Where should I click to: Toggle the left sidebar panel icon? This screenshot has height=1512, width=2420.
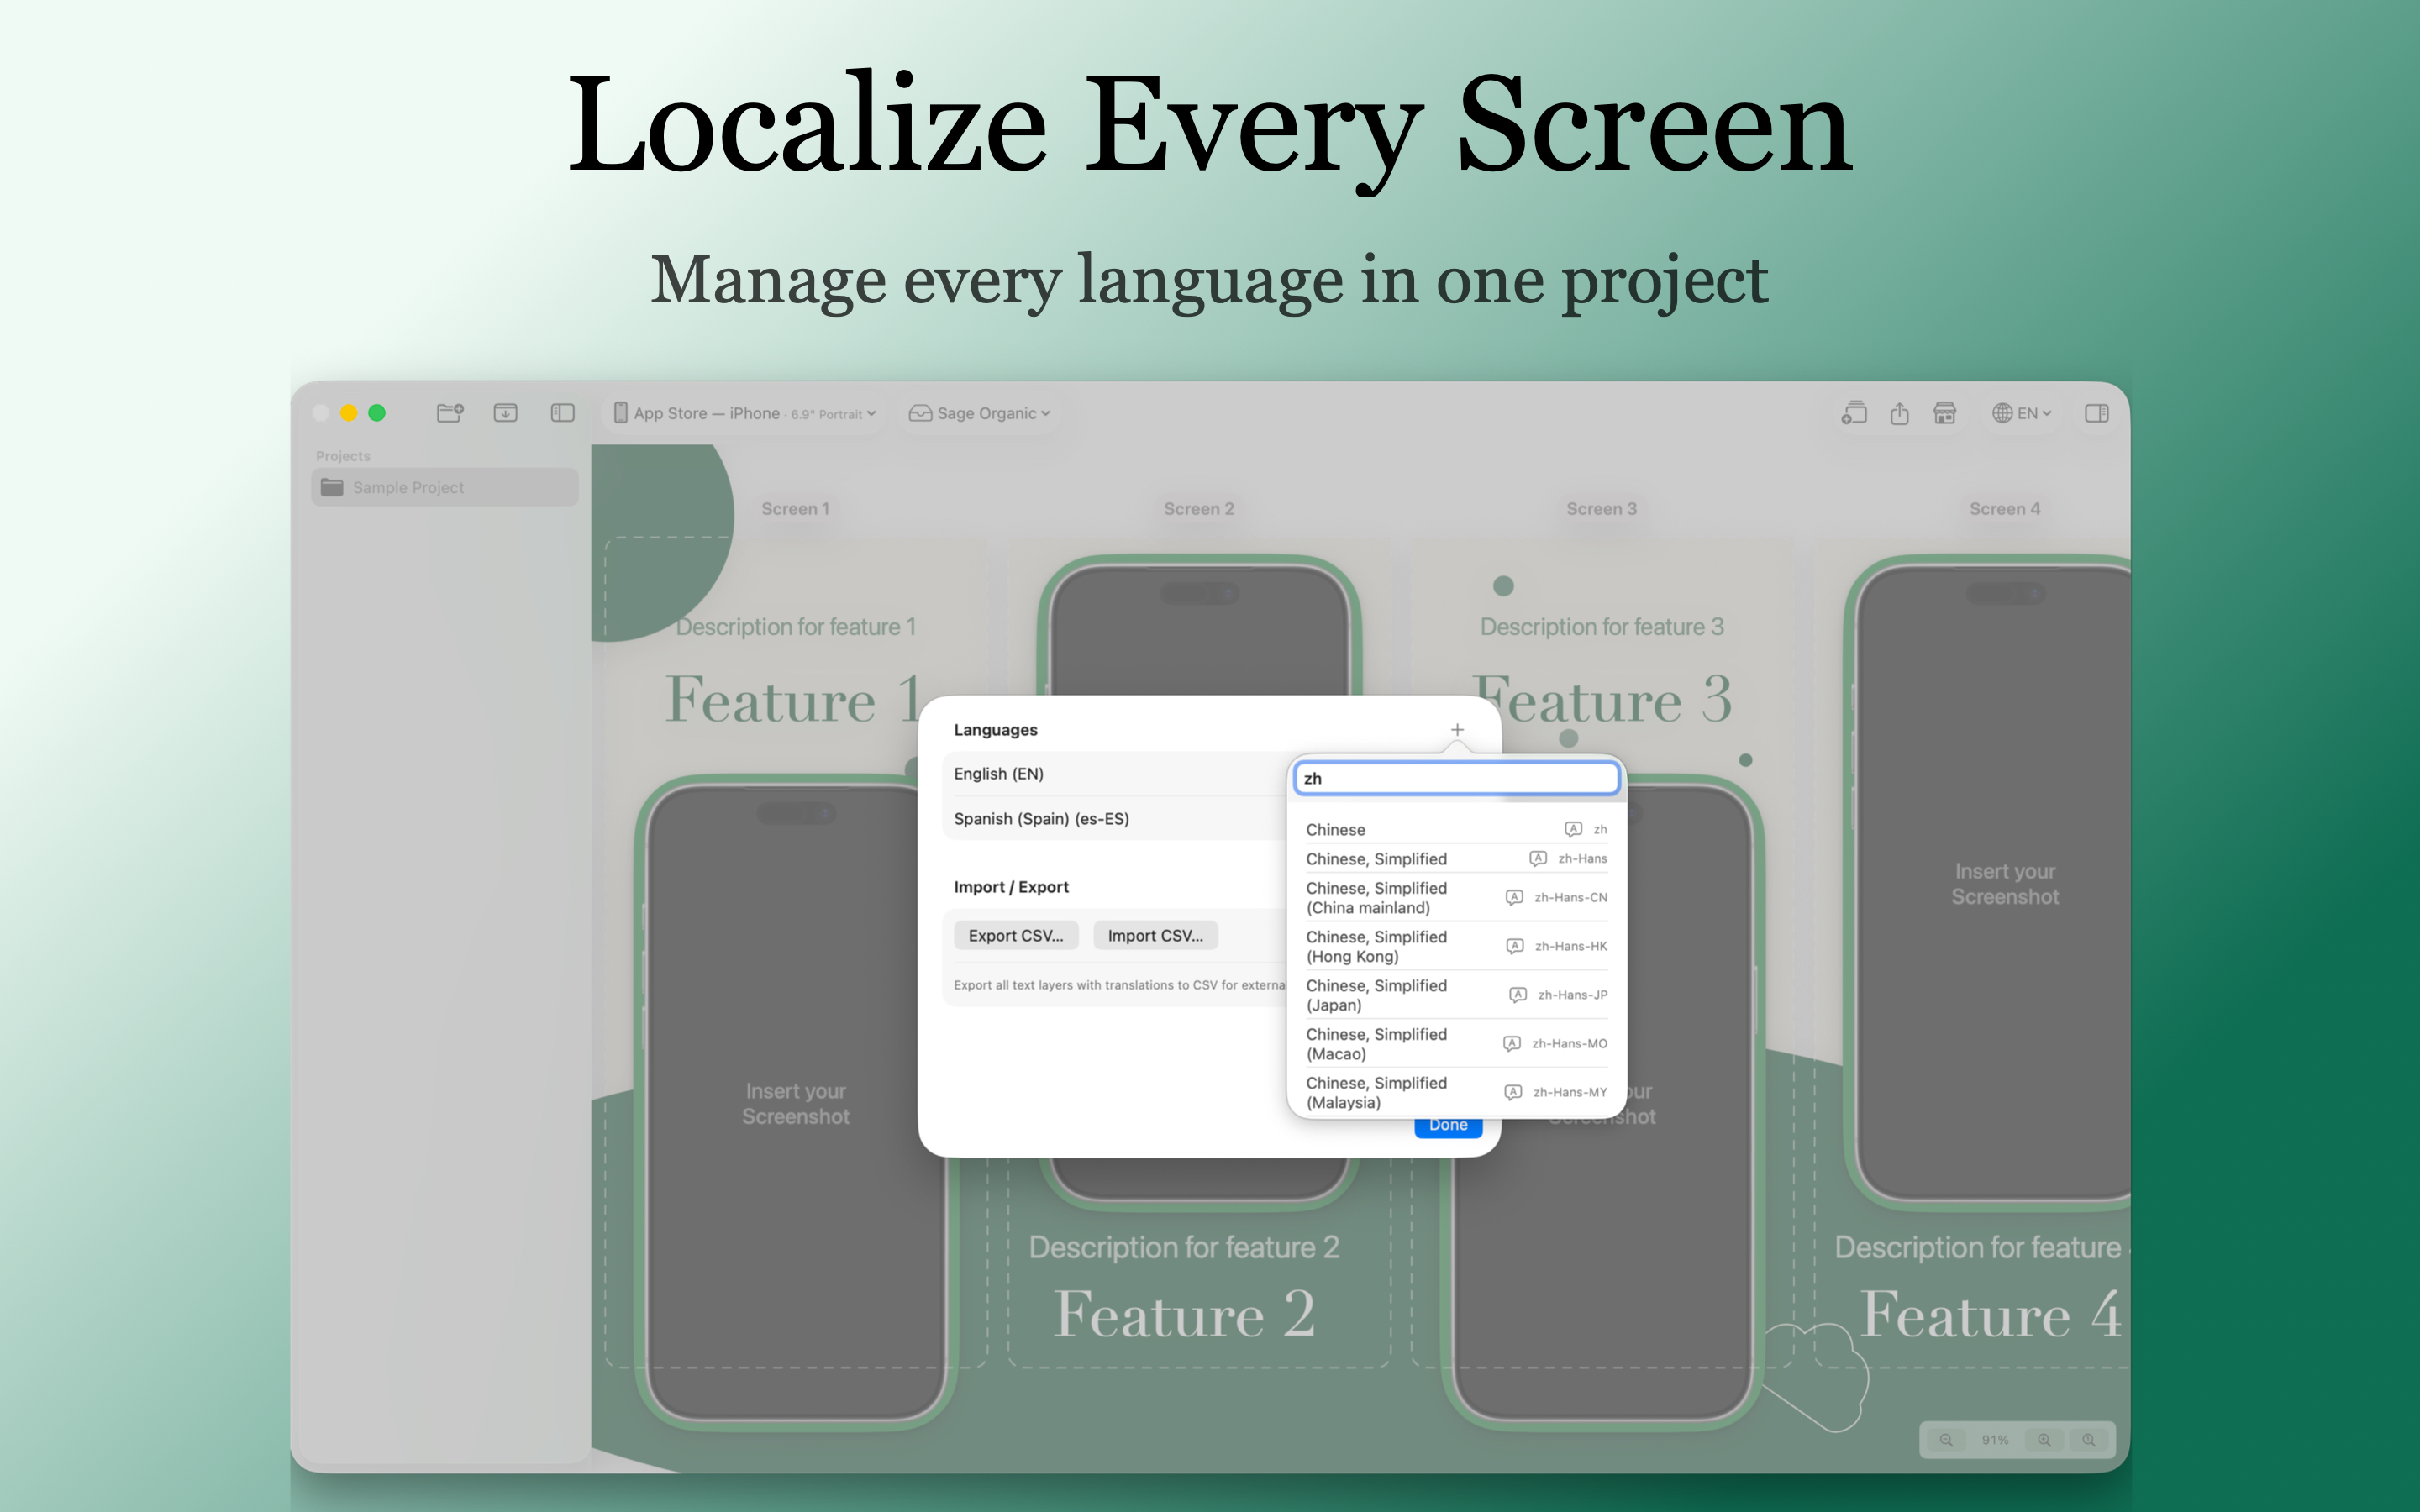point(563,412)
